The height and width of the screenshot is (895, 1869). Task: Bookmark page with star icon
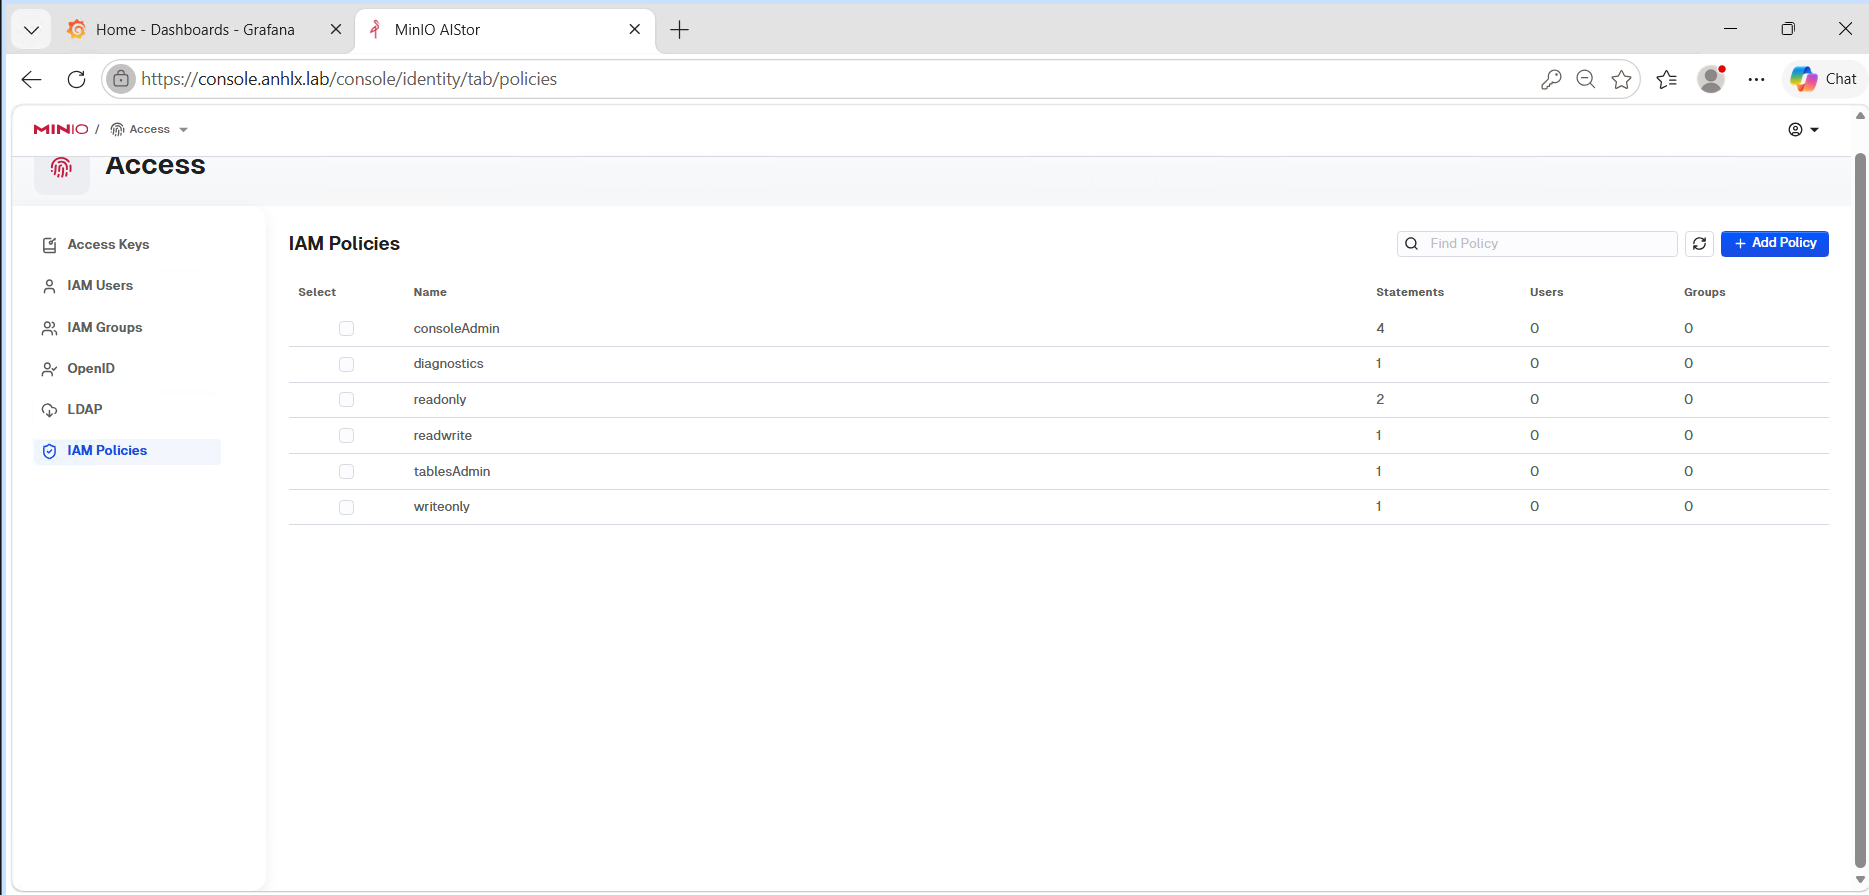[1621, 79]
